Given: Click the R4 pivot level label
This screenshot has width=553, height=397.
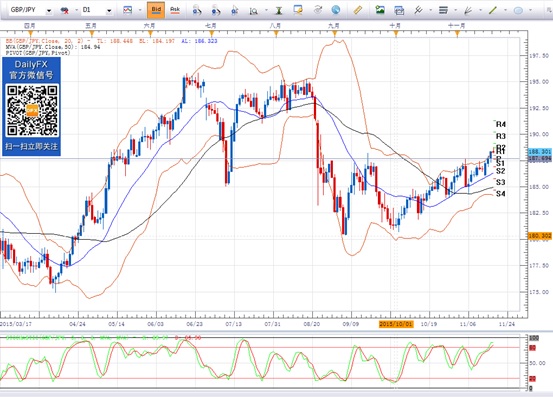Looking at the screenshot, I should pos(501,124).
